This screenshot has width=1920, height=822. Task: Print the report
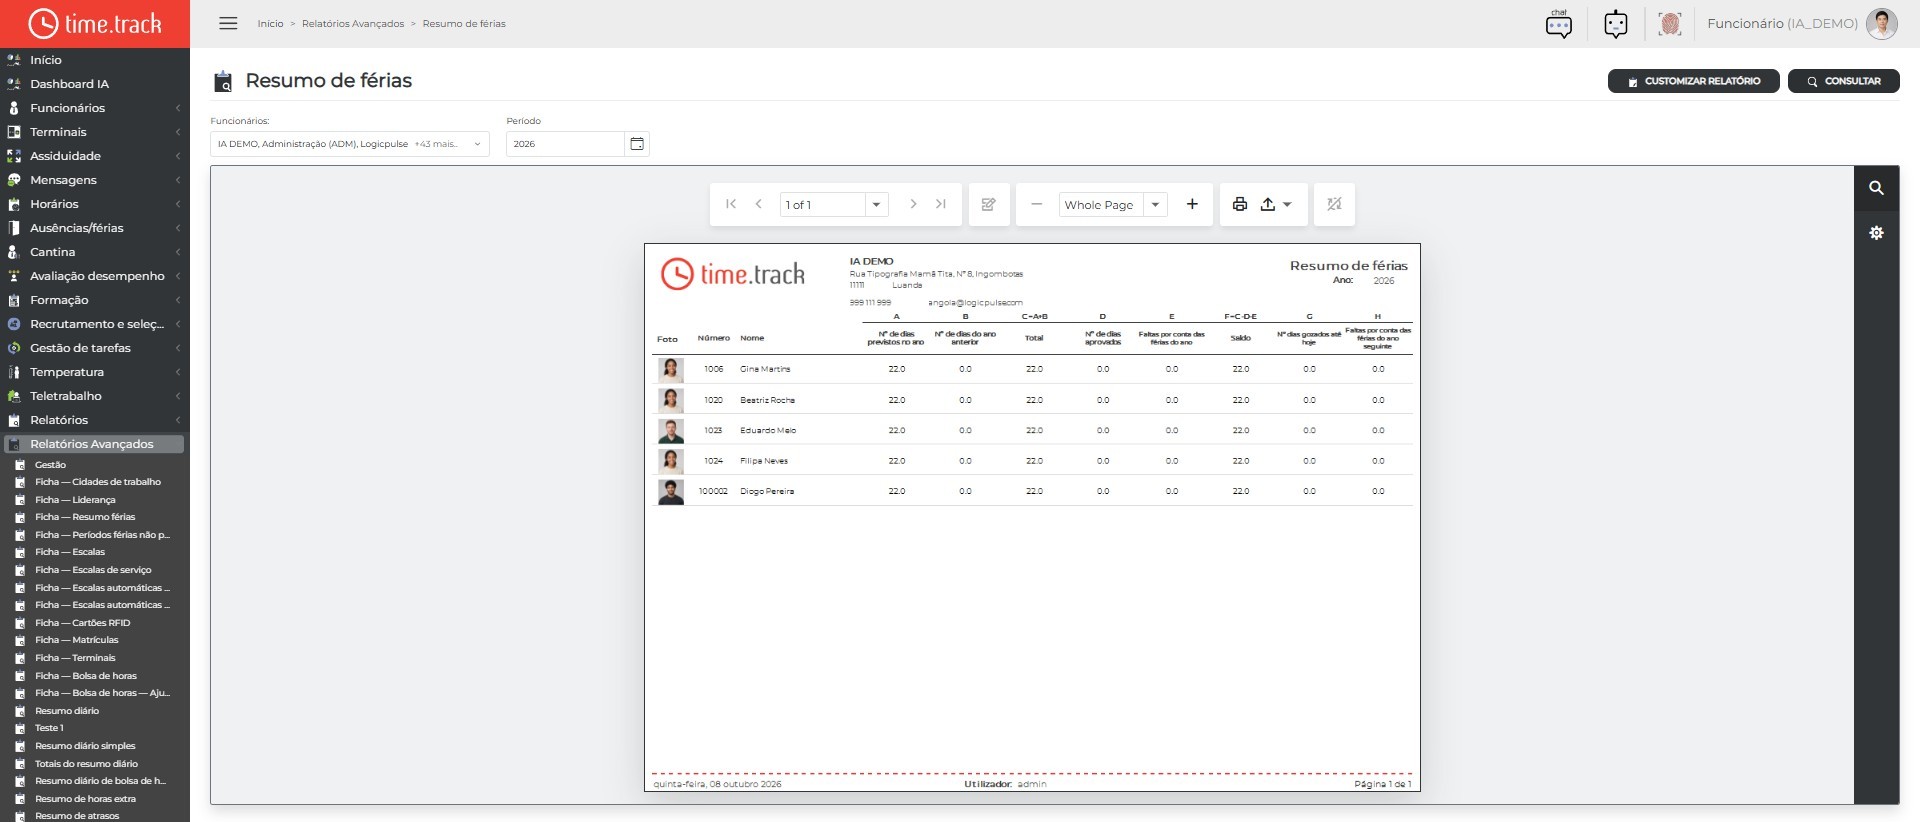pyautogui.click(x=1240, y=204)
